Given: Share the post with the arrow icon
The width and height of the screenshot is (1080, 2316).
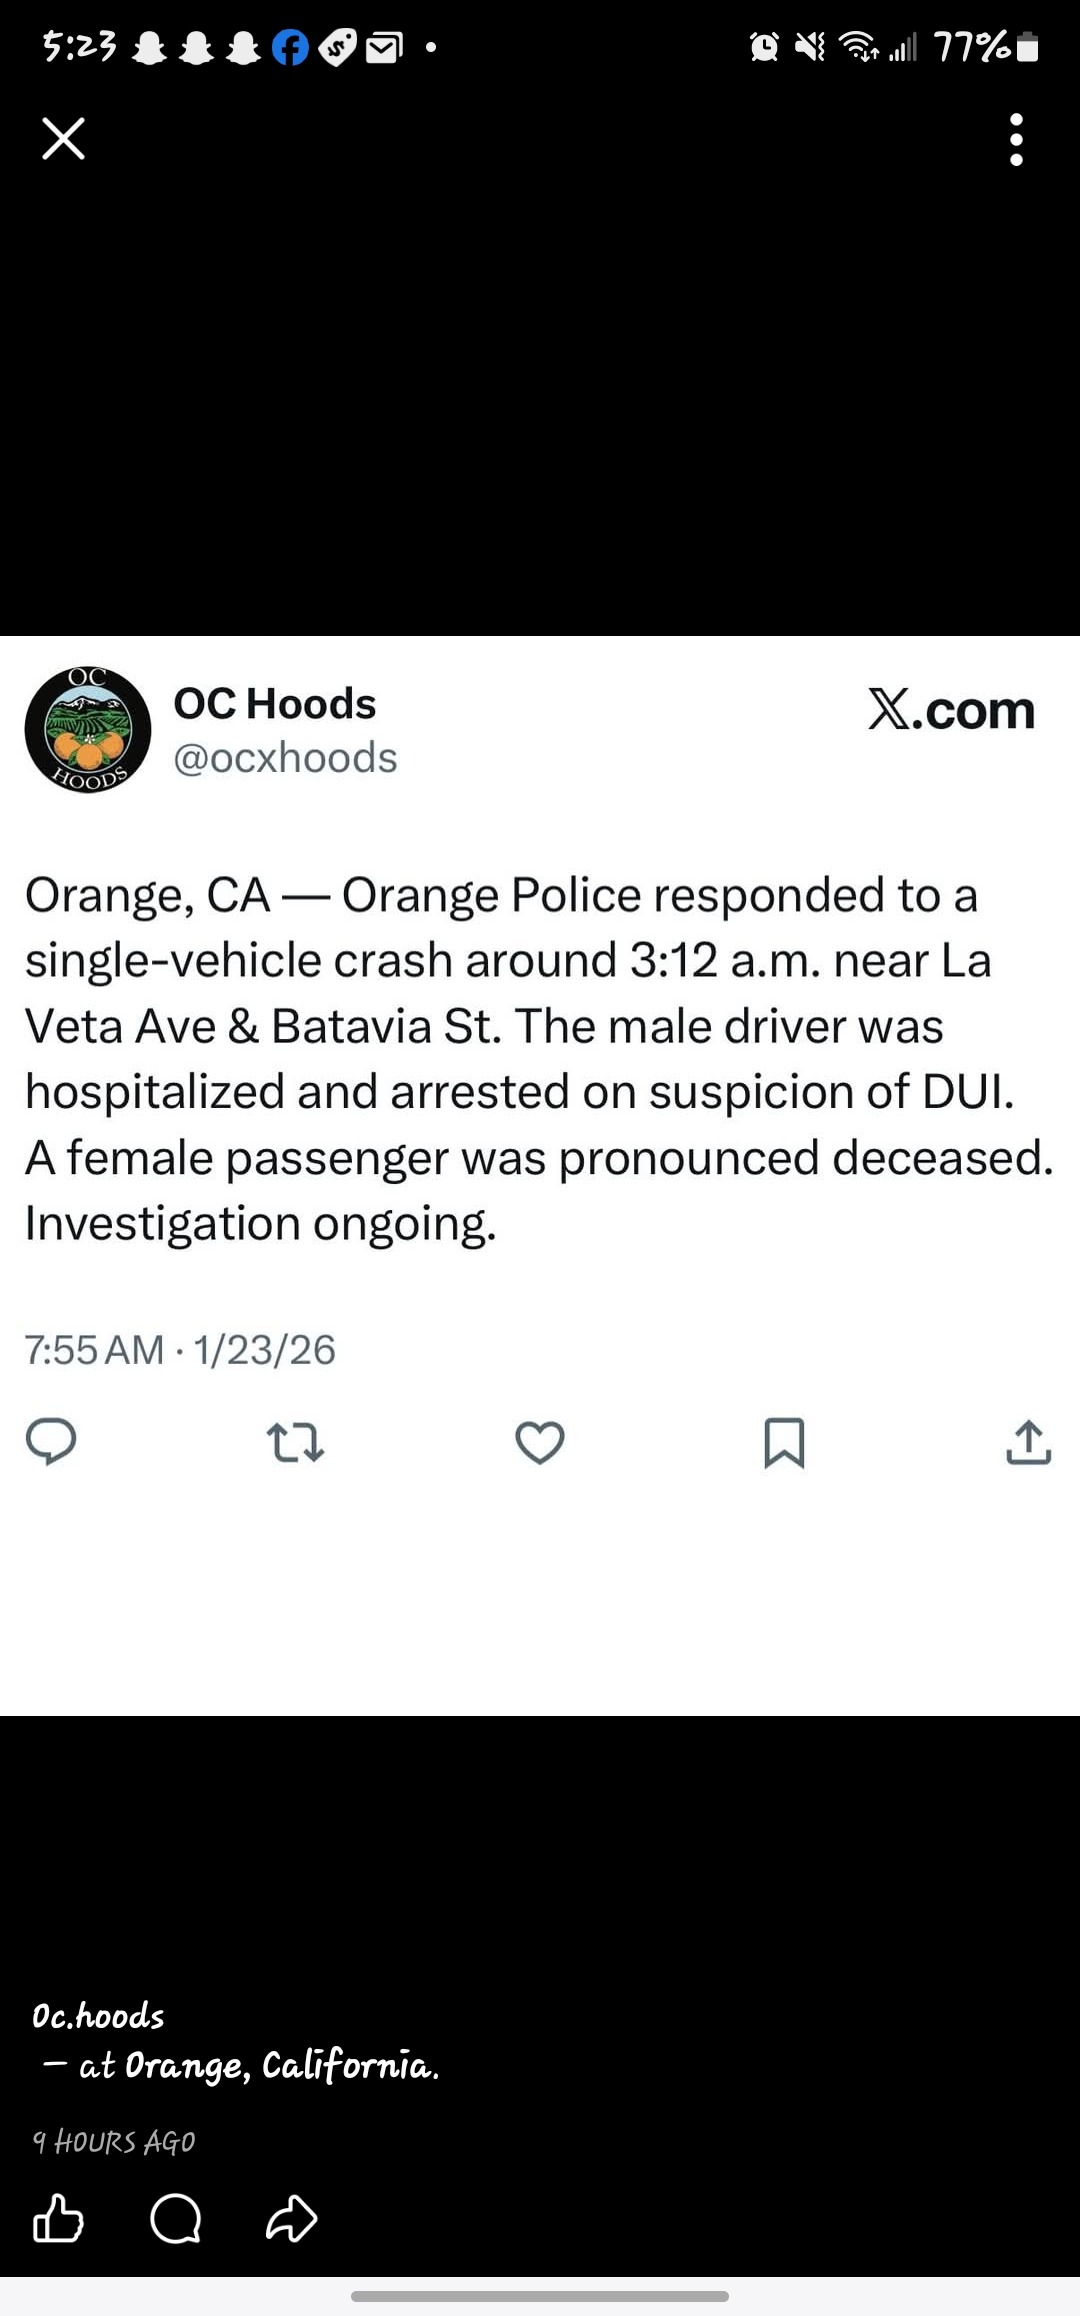Looking at the screenshot, I should click(x=291, y=2219).
